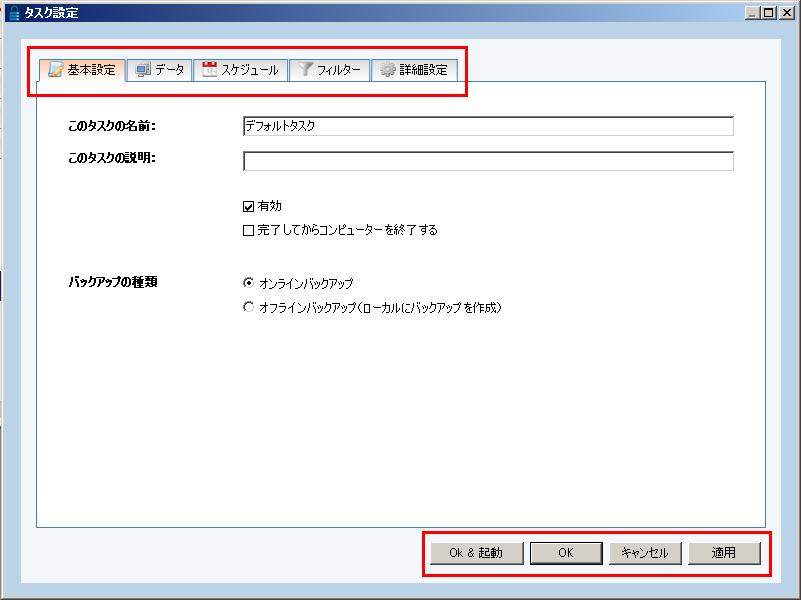Screen dimensions: 801x600
Task: Switch to the スケジュール tab
Action: point(240,70)
